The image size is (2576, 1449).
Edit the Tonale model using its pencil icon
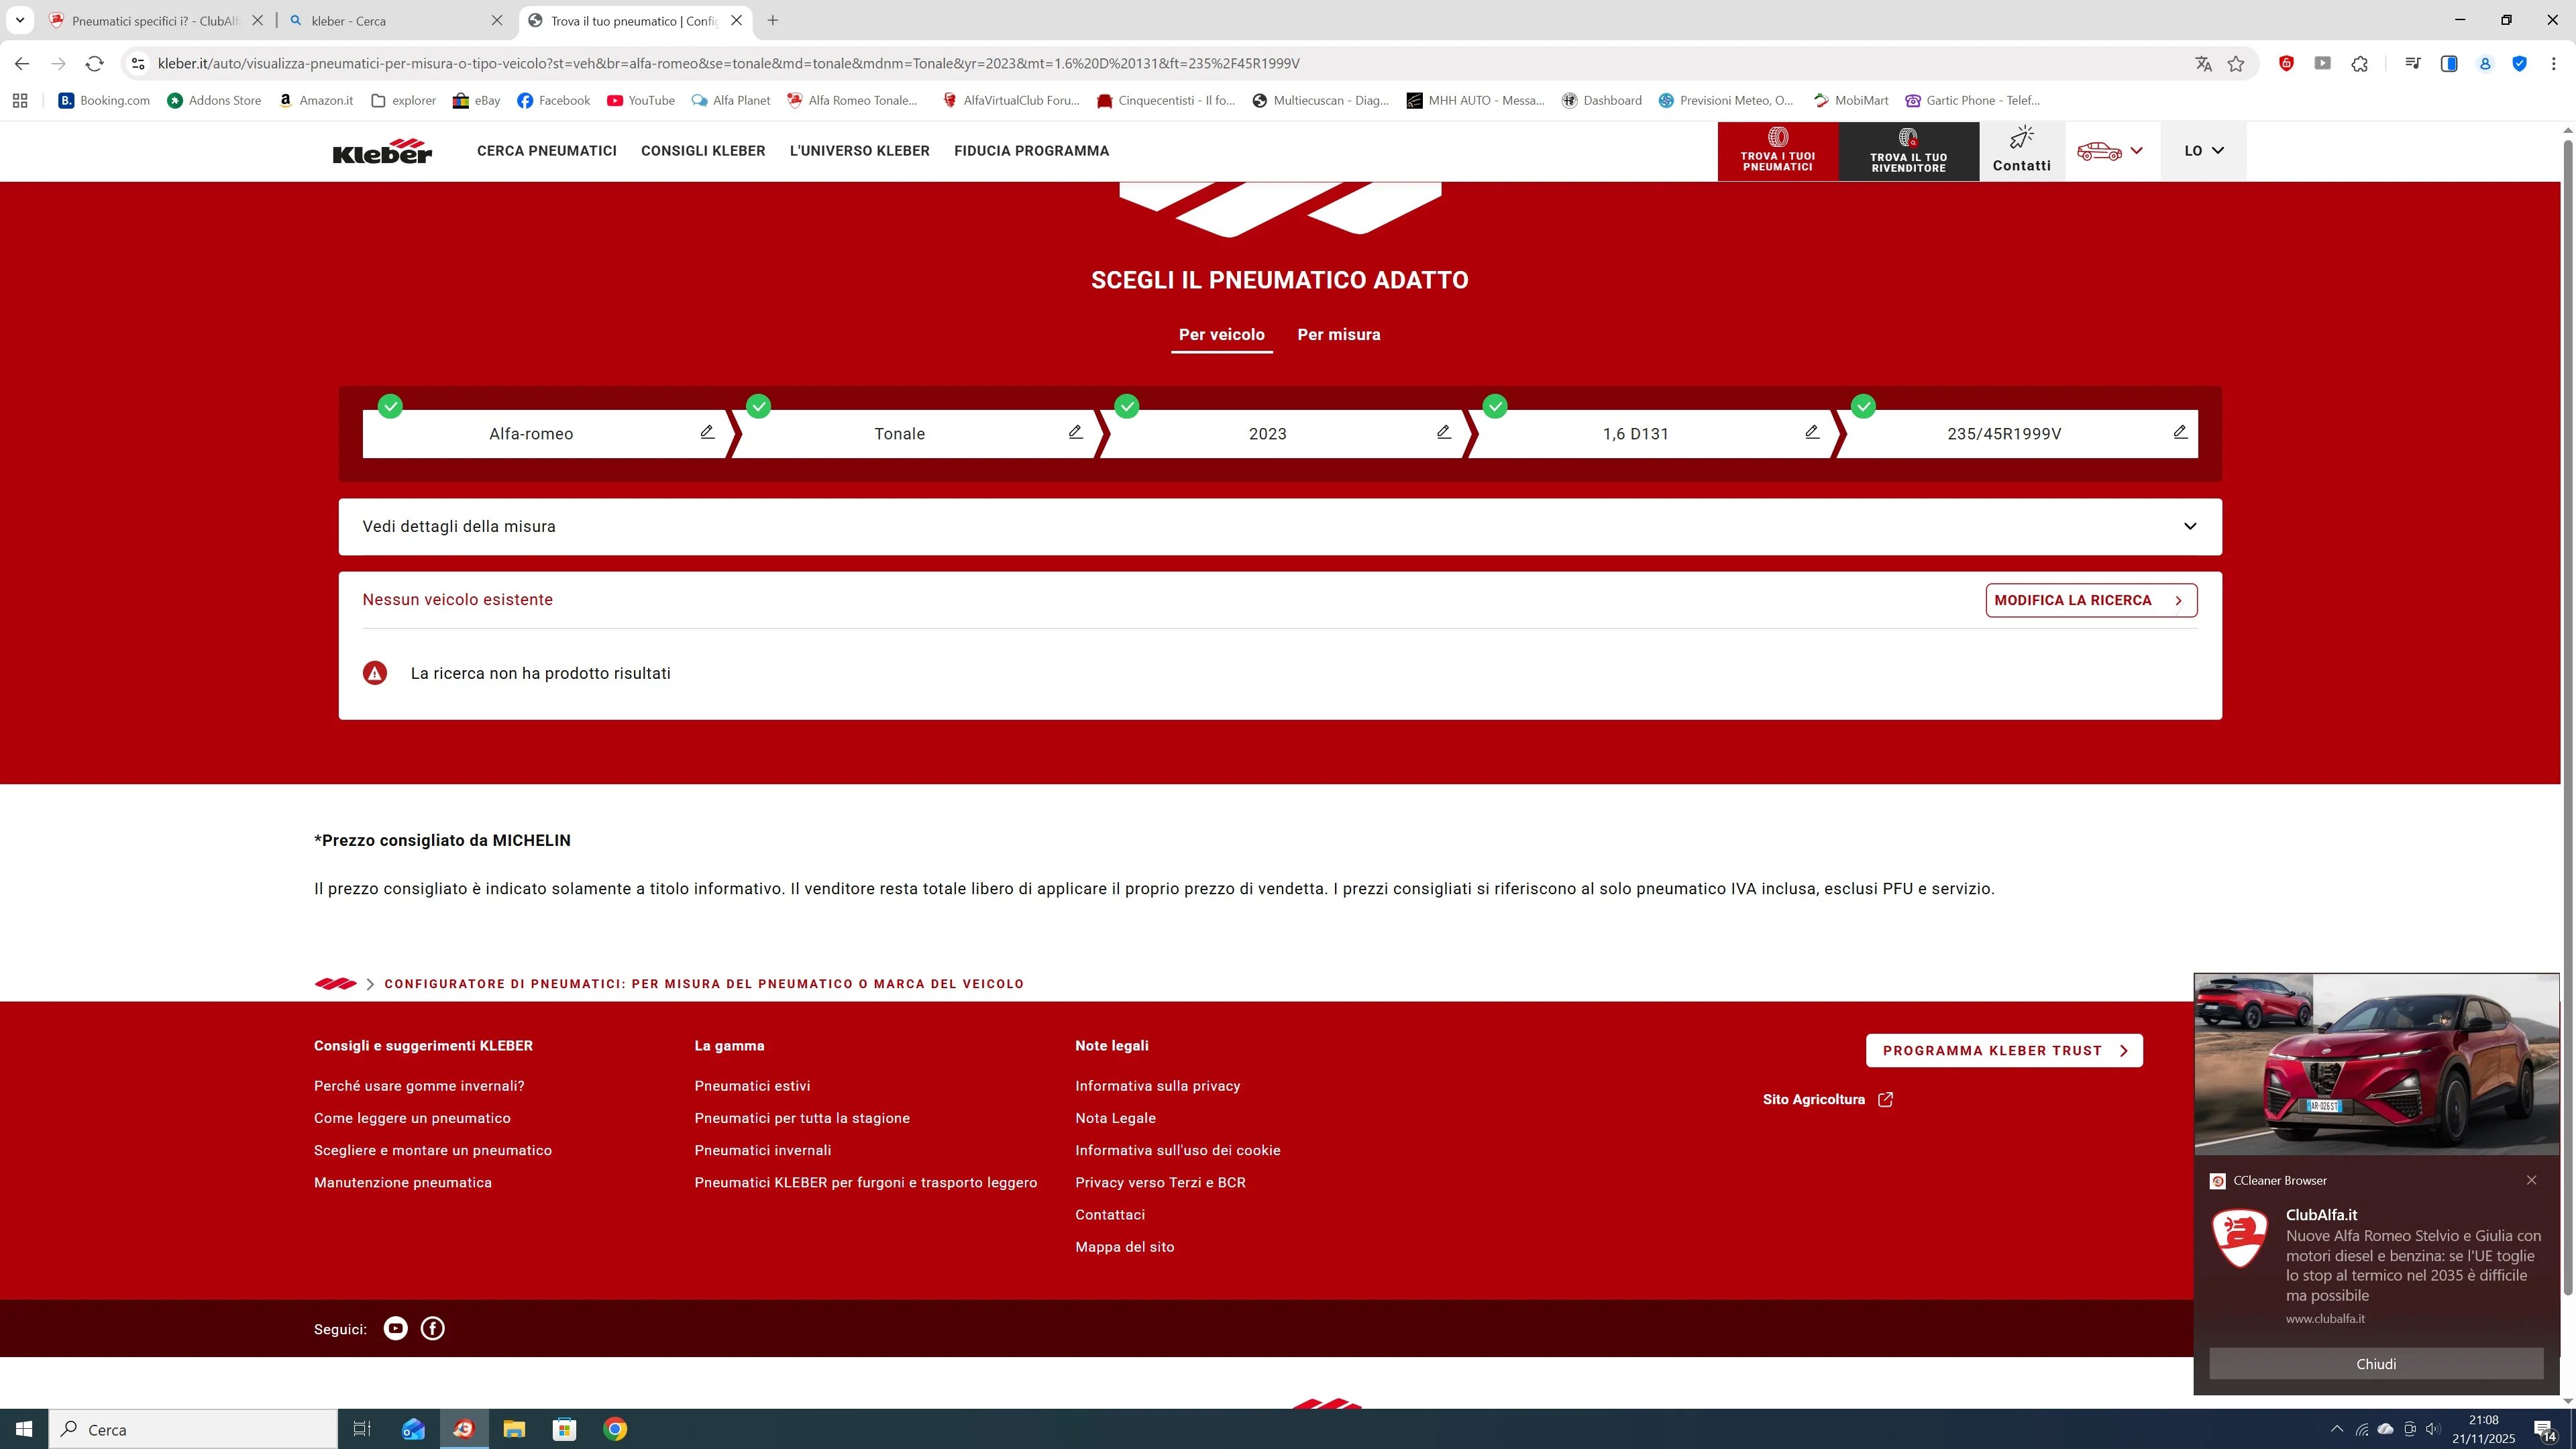pos(1075,432)
